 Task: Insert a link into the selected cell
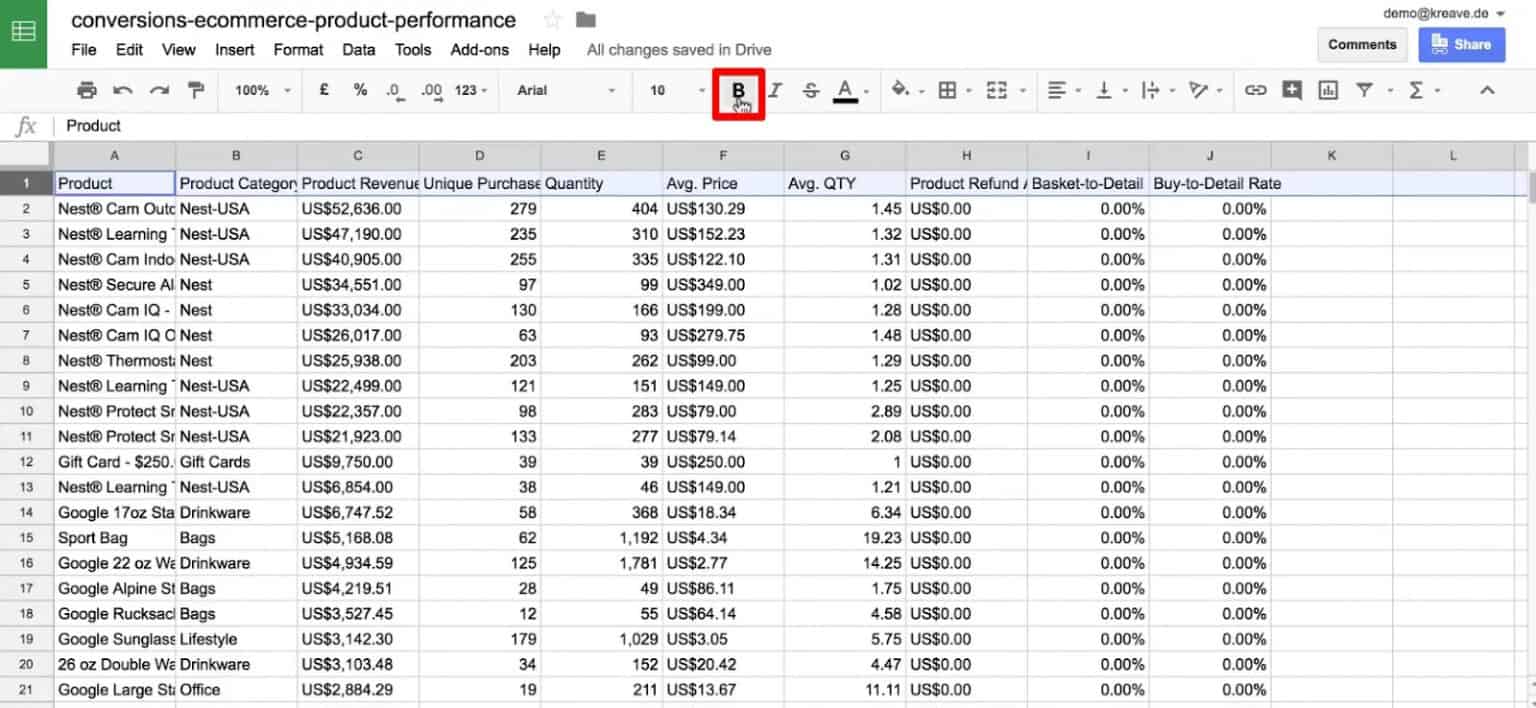click(x=1253, y=90)
